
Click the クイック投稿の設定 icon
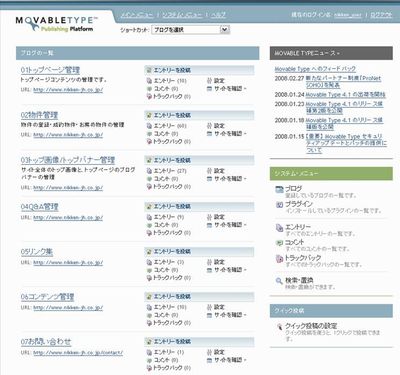(x=279, y=327)
